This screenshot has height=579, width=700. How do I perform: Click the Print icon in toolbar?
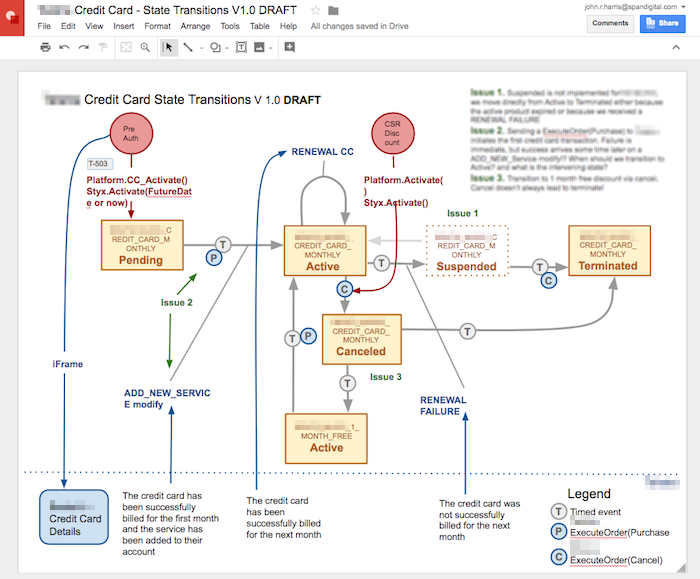tap(45, 47)
